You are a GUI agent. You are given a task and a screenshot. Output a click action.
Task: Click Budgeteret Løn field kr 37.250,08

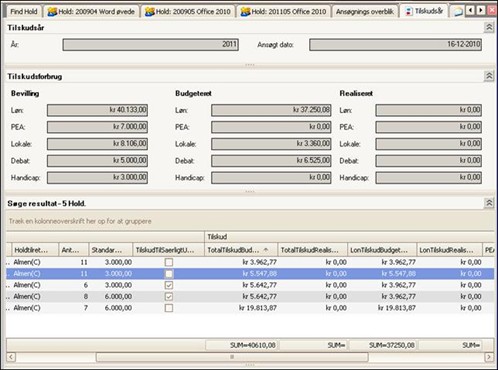point(271,110)
